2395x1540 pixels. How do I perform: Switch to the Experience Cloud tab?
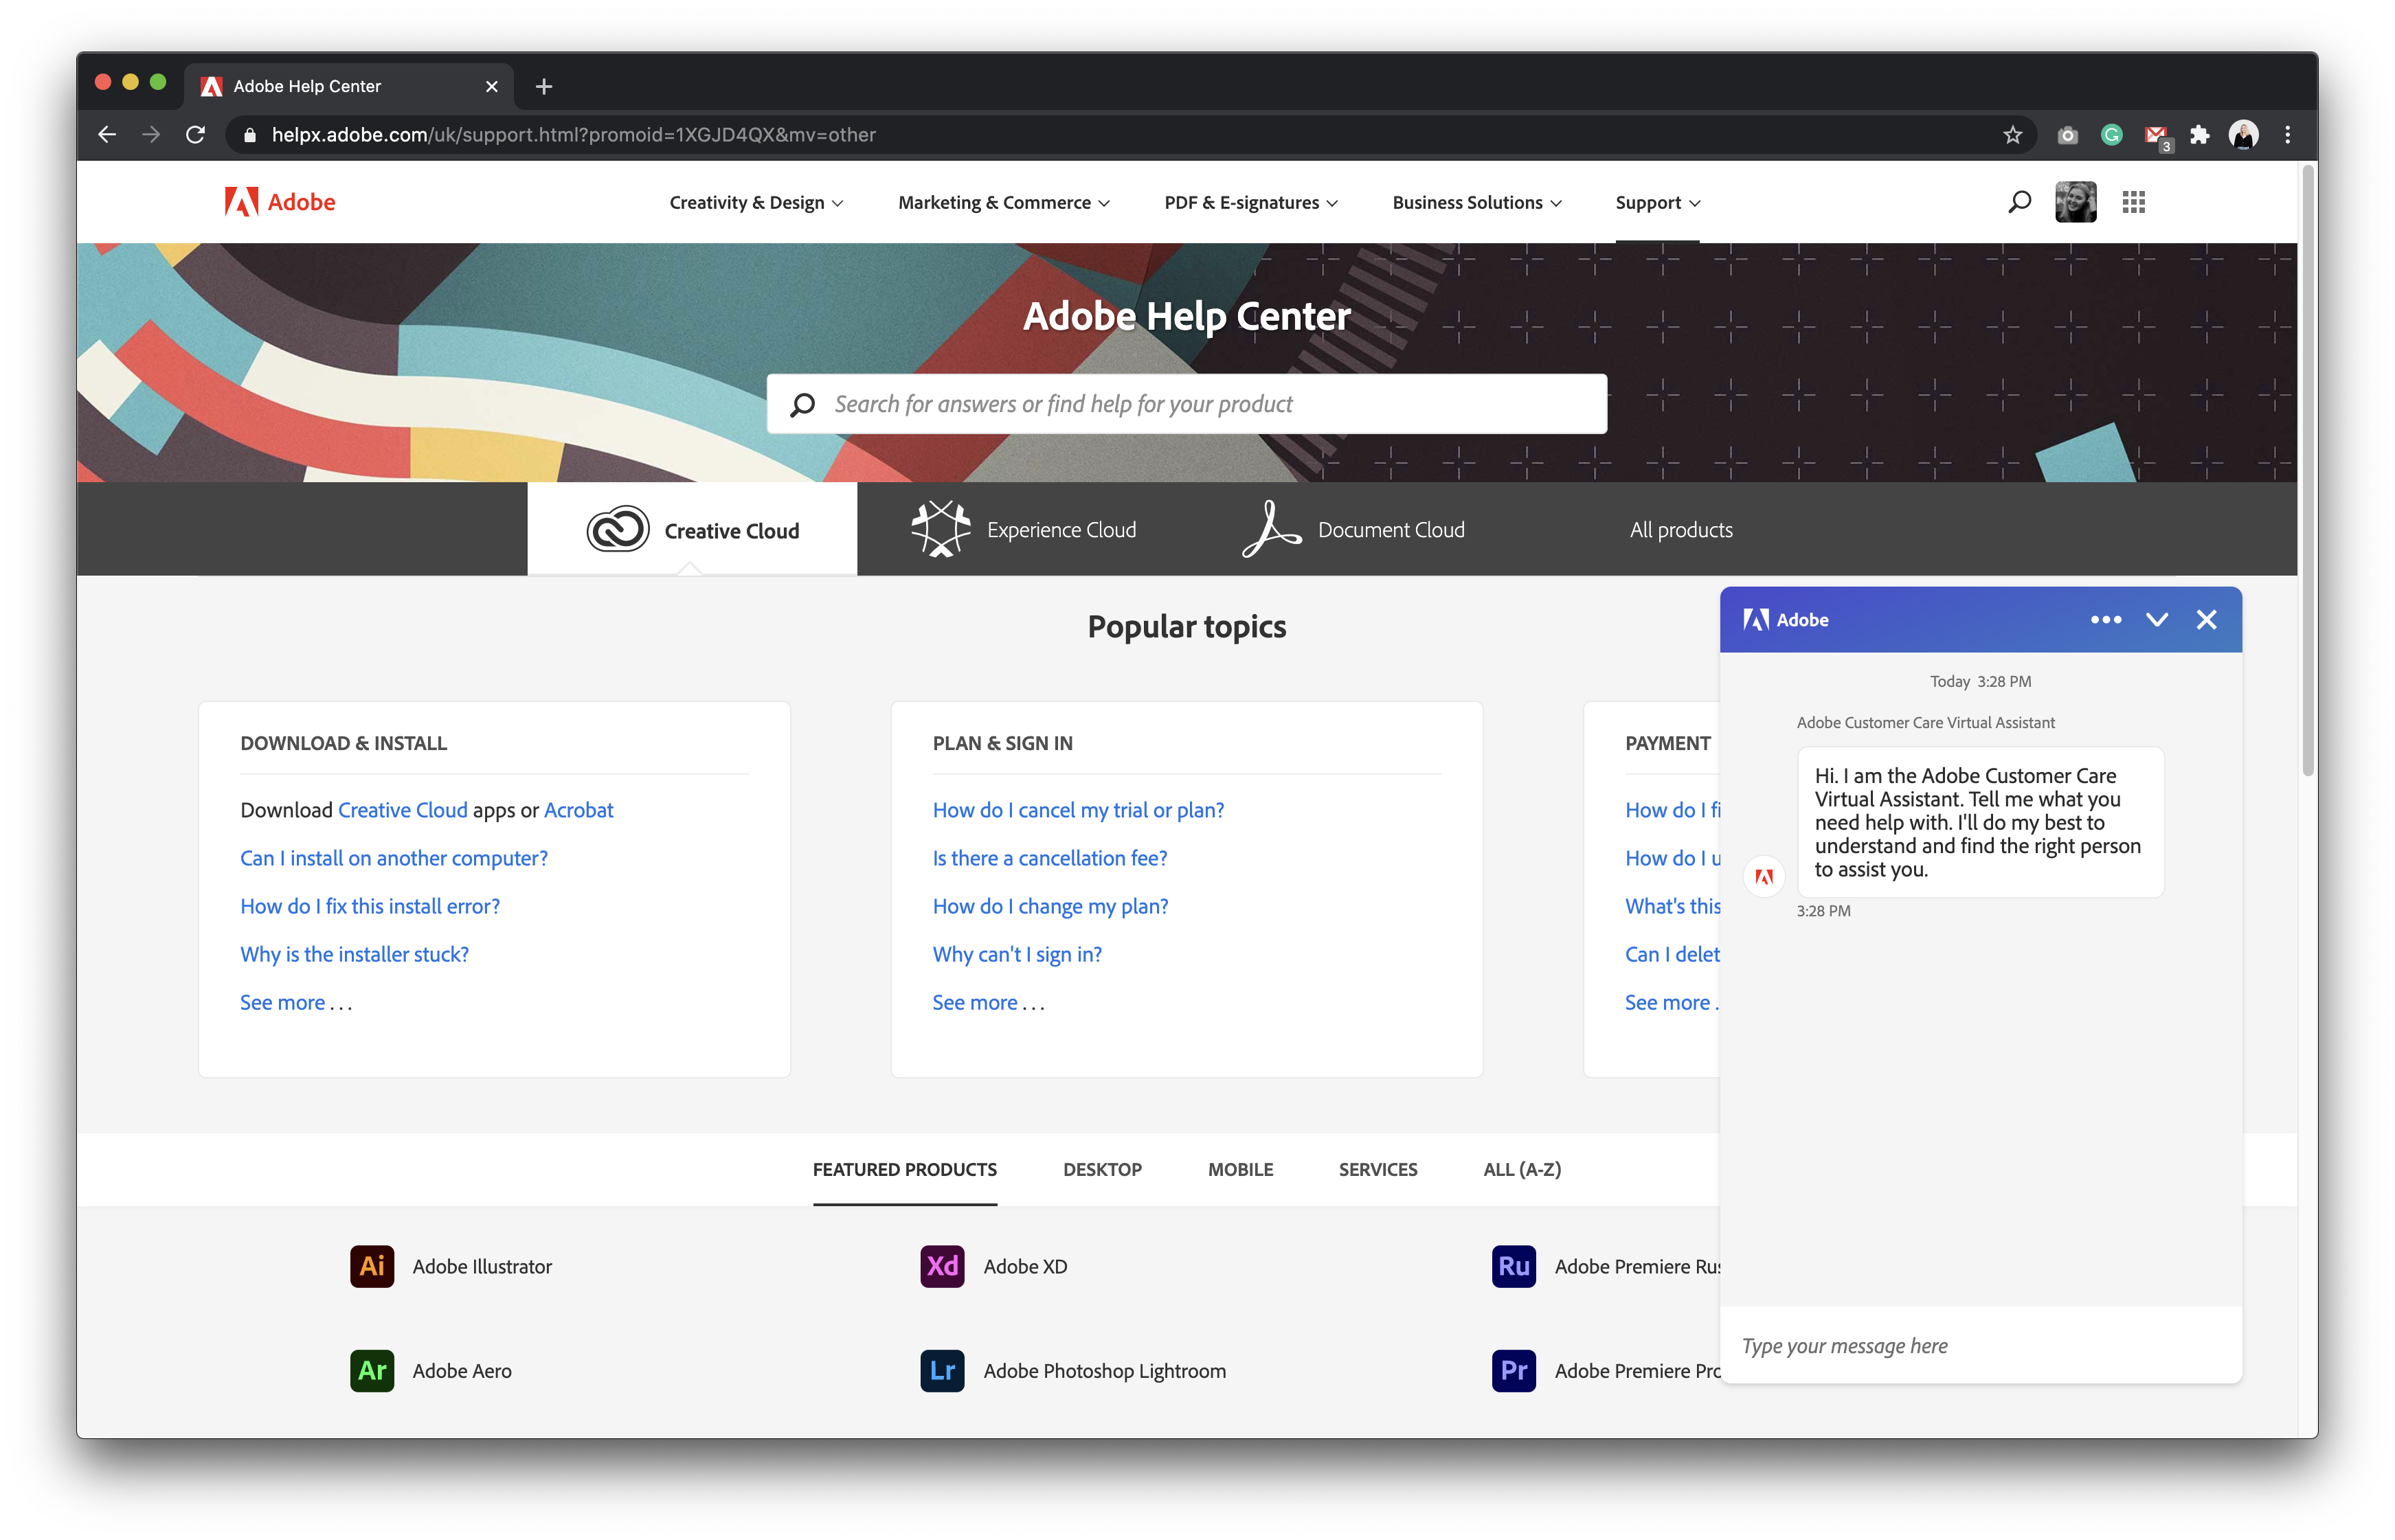[x=1022, y=529]
